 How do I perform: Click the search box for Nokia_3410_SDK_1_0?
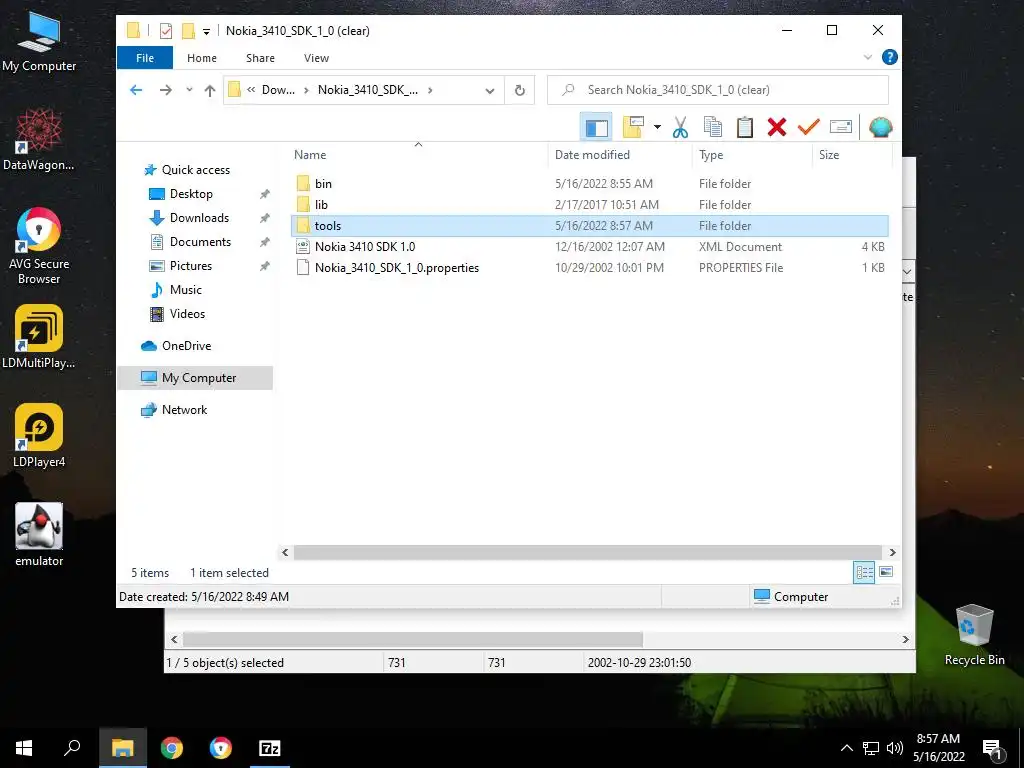[x=718, y=90]
